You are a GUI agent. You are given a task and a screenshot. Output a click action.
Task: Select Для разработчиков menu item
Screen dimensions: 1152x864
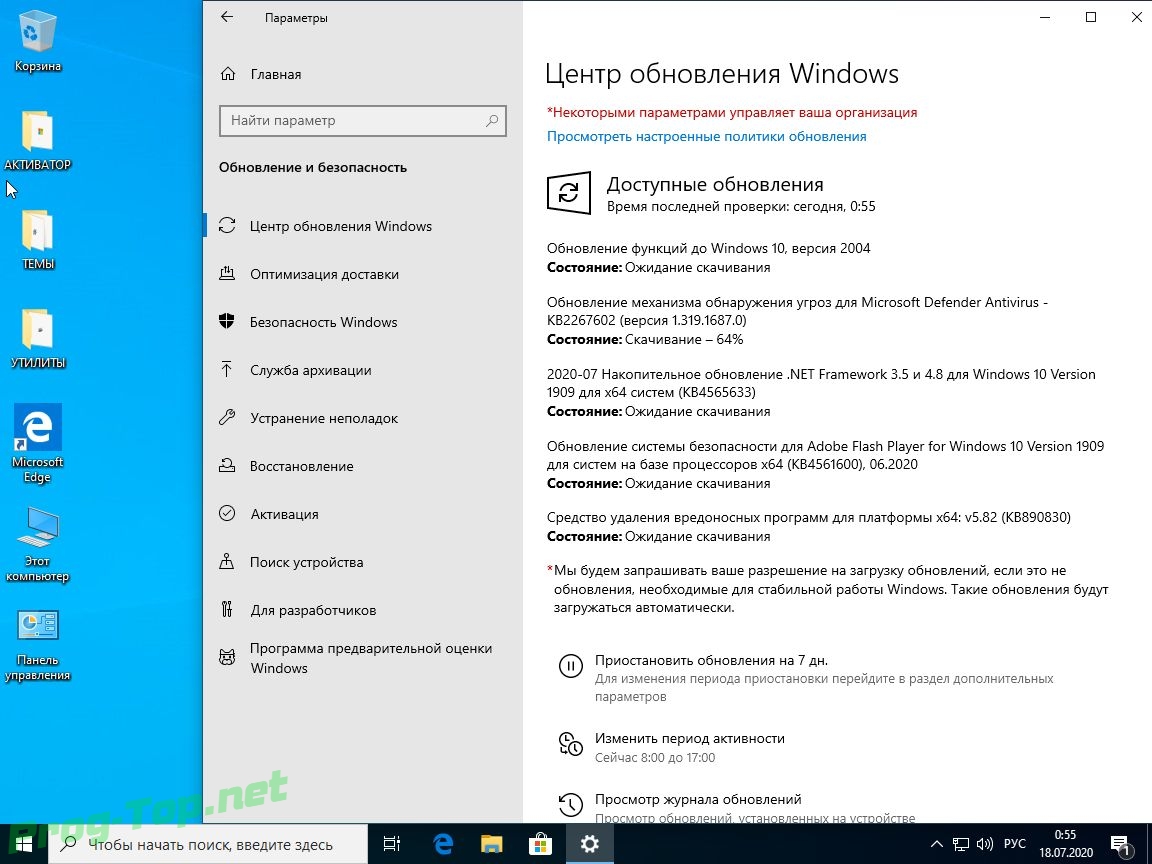(x=362, y=609)
